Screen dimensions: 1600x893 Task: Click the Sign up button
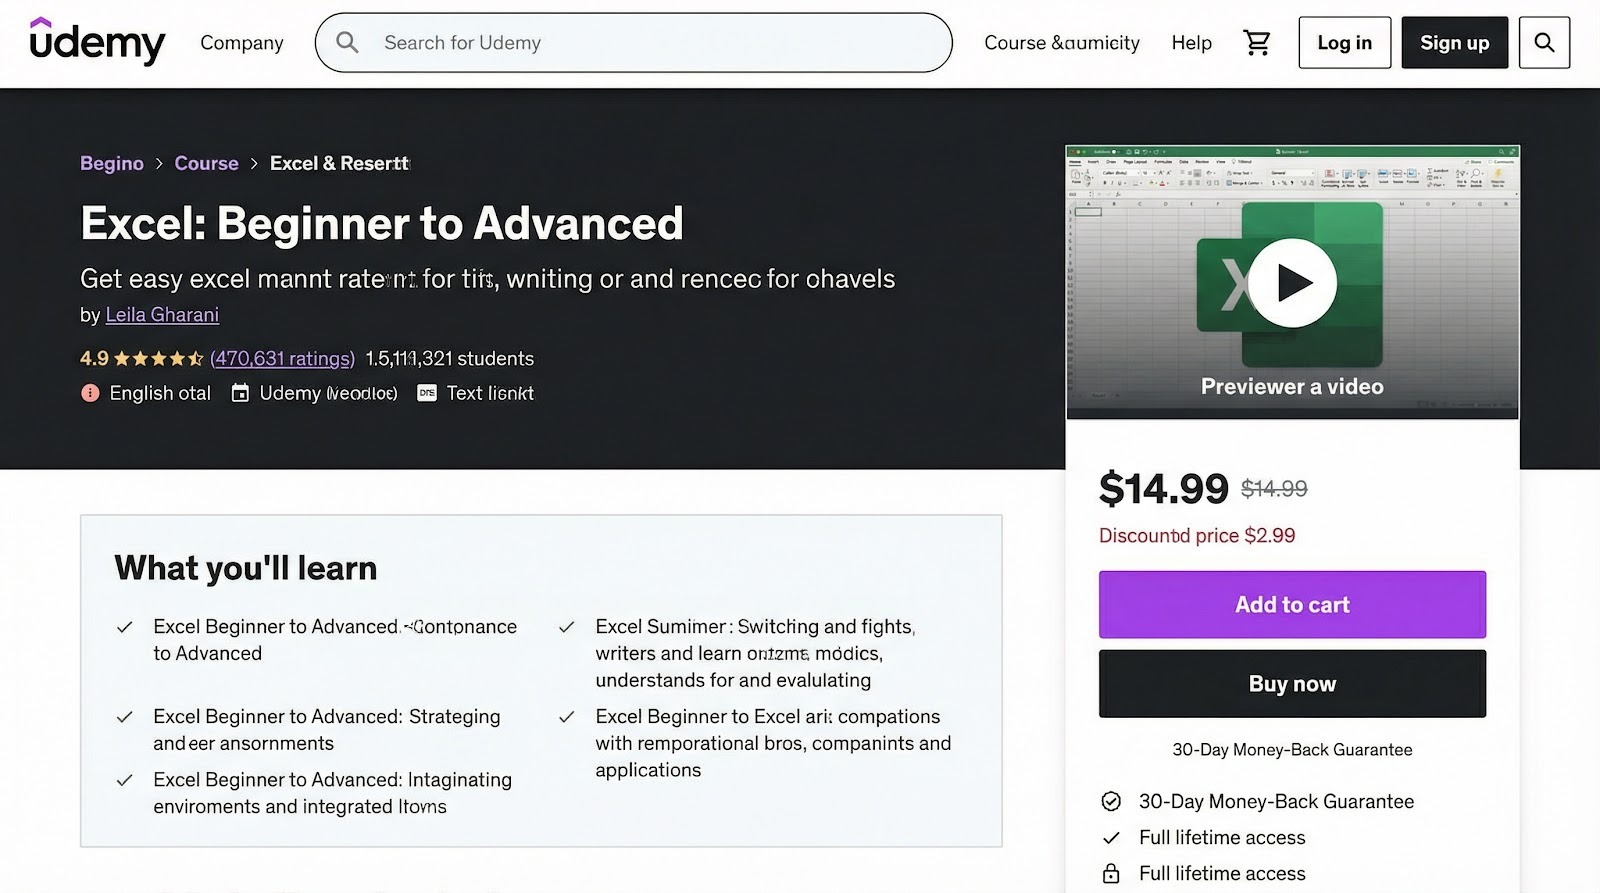pyautogui.click(x=1454, y=42)
